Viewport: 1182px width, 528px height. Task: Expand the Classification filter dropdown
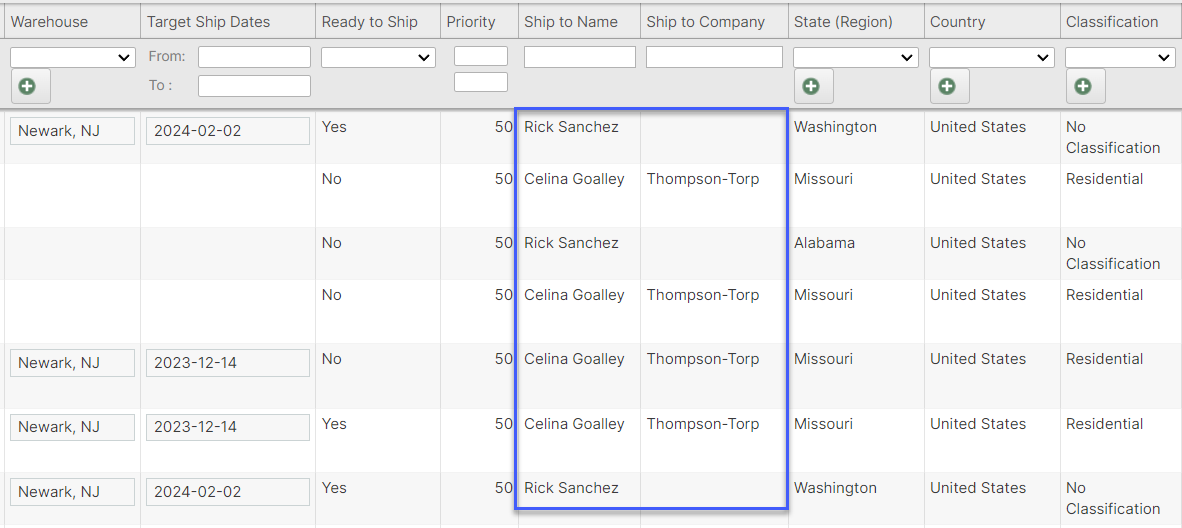[x=1120, y=58]
